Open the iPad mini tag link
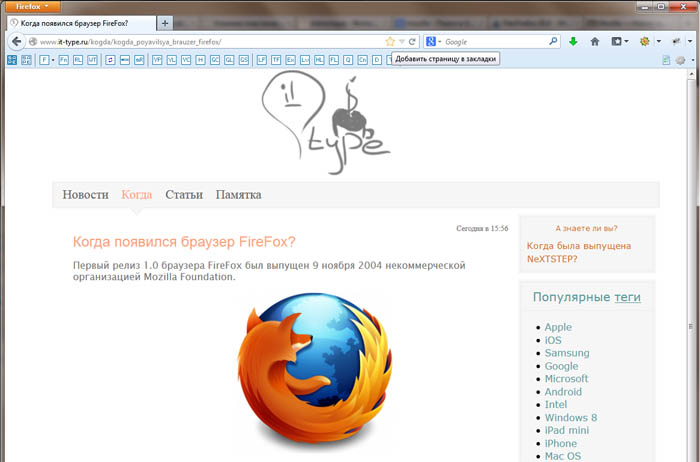 567,430
